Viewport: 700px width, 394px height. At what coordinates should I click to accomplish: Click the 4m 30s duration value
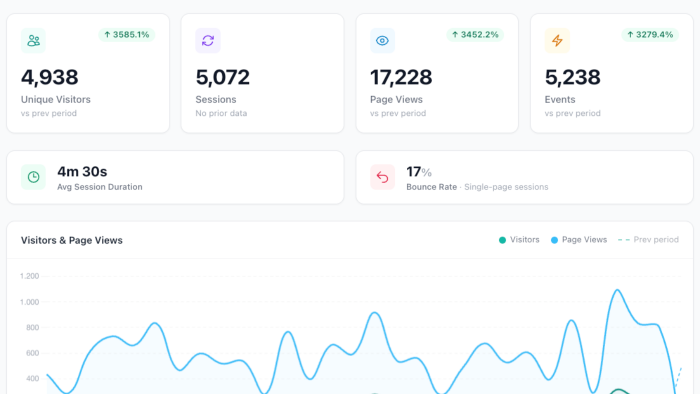tap(82, 172)
